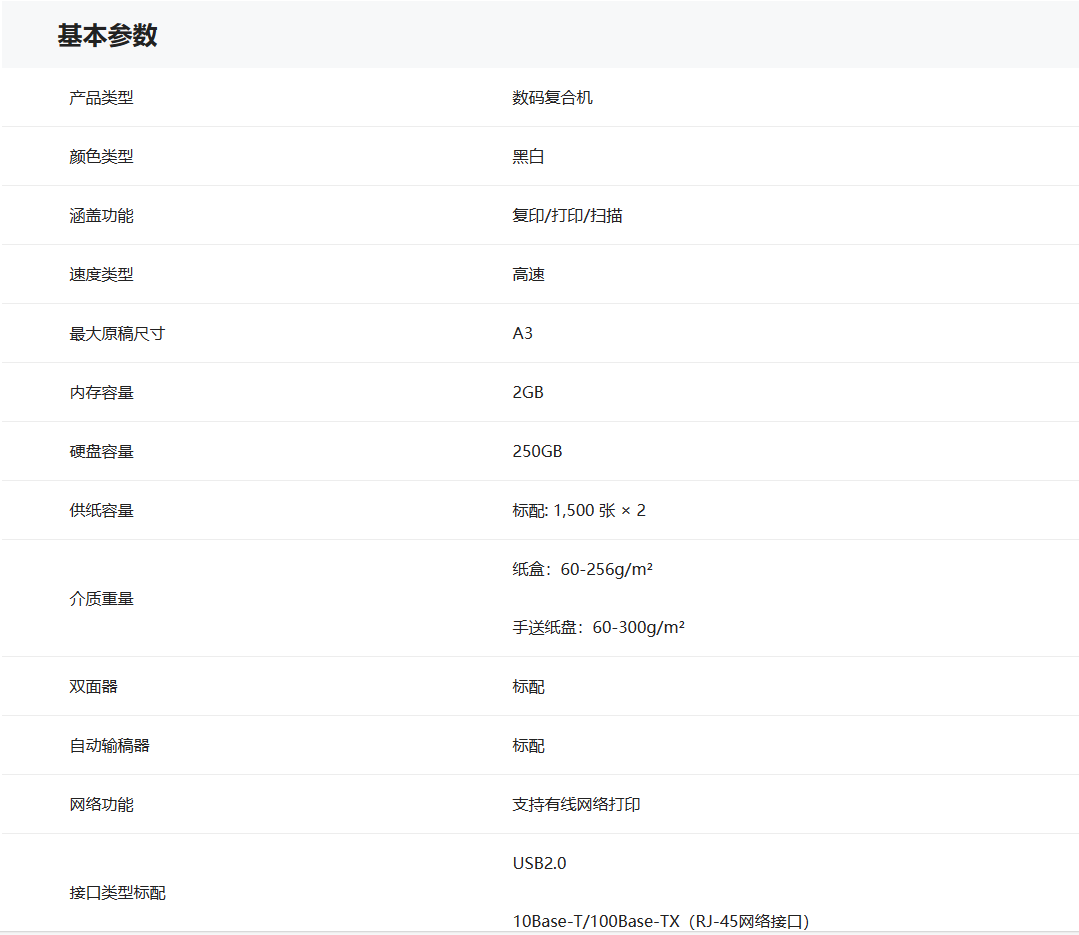
Task: Click the 涵盖功能 row label
Action: 101,216
